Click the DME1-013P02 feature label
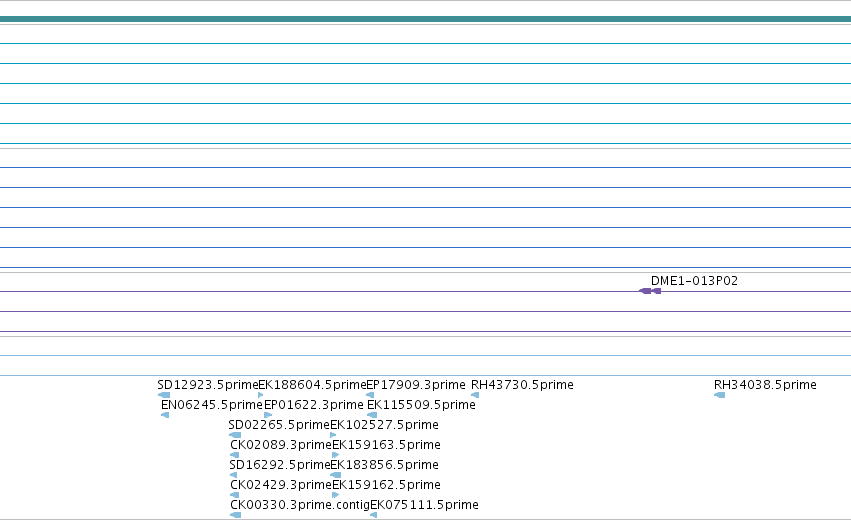 click(x=694, y=281)
